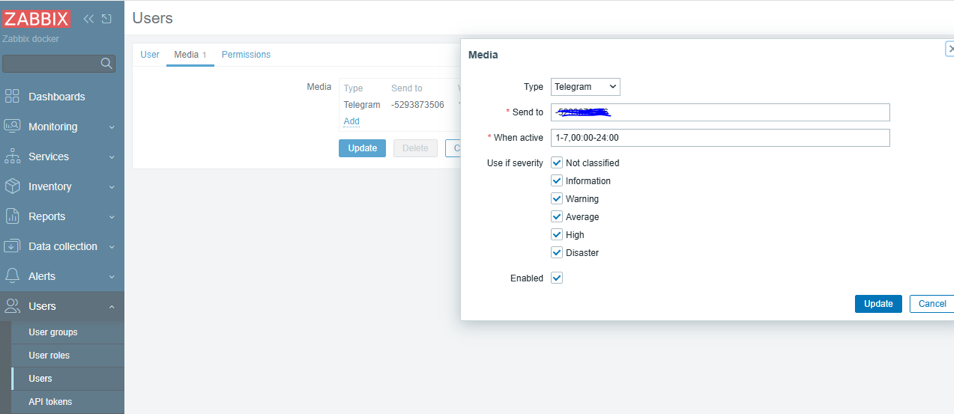This screenshot has height=414, width=954.
Task: Toggle the Disaster severity checkbox
Action: 557,253
